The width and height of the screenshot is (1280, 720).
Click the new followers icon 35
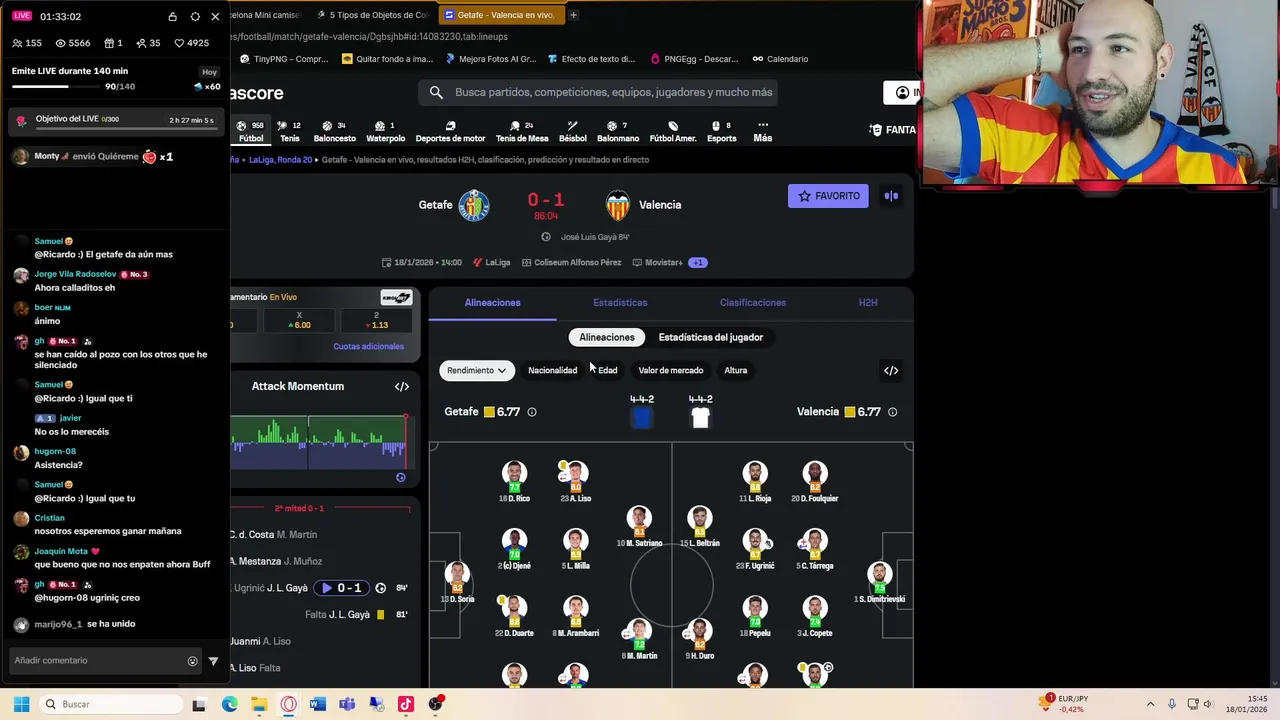(140, 43)
